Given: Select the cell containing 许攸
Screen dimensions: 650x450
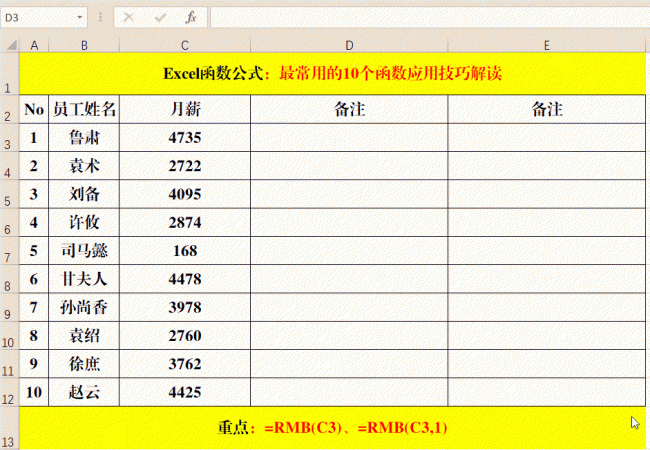Looking at the screenshot, I should [84, 223].
